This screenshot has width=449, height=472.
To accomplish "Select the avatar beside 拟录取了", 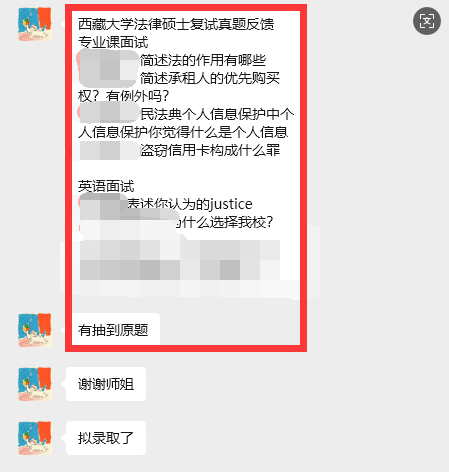I will pos(35,438).
